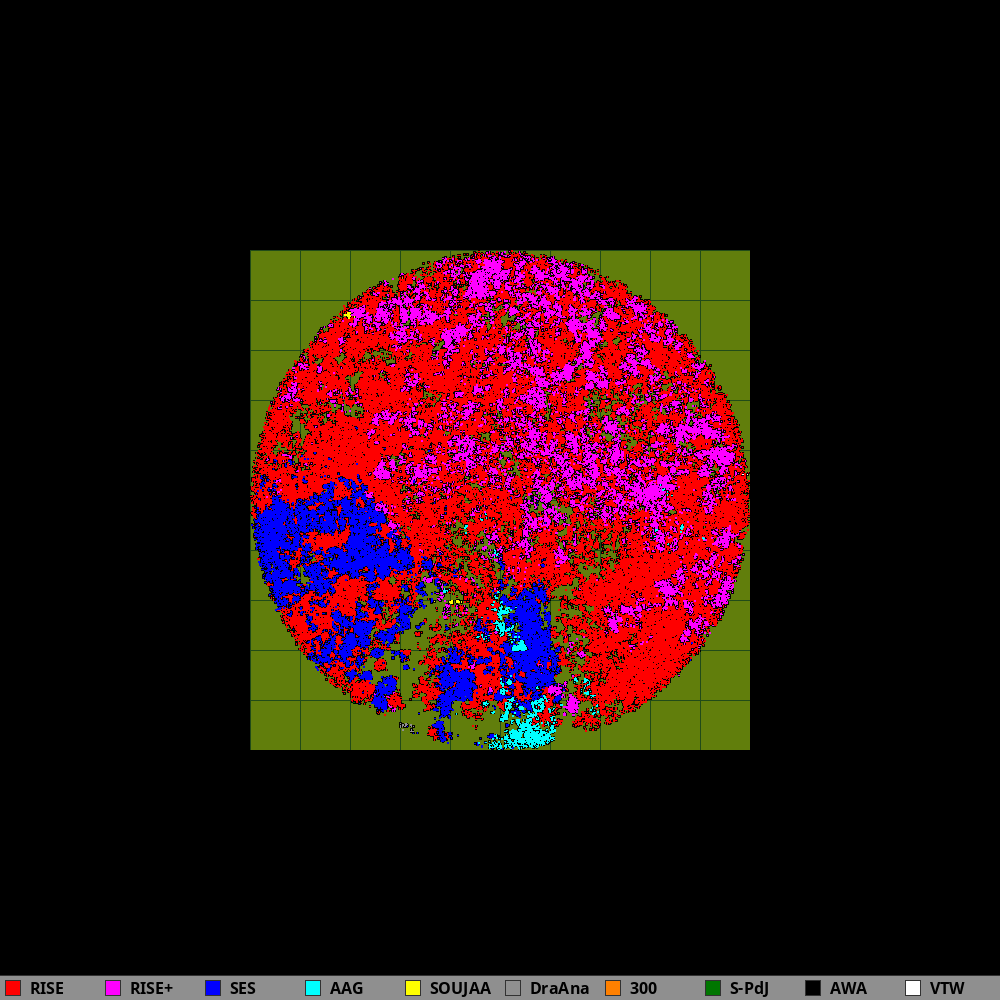
Task: Click the cyan AAG legend swatch
Action: [313, 988]
